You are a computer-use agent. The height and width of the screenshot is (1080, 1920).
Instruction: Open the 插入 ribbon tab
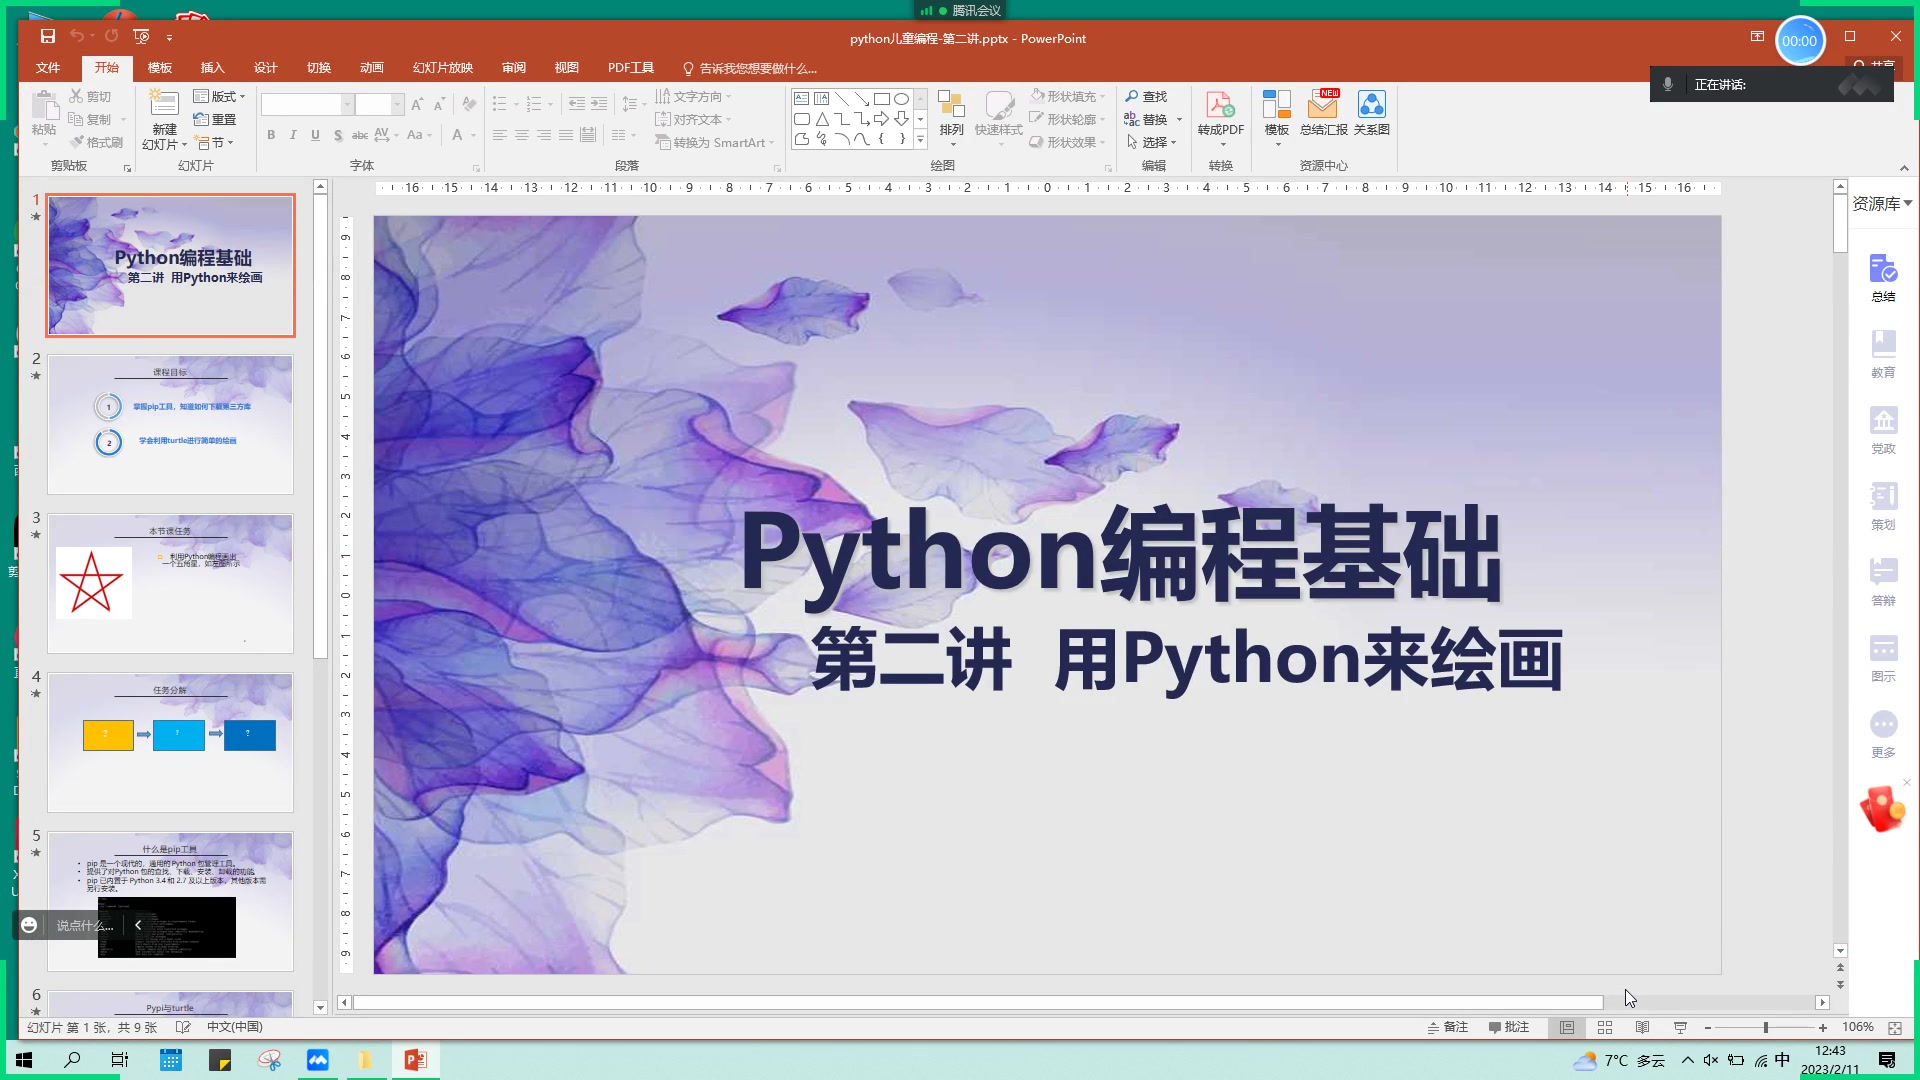[212, 67]
